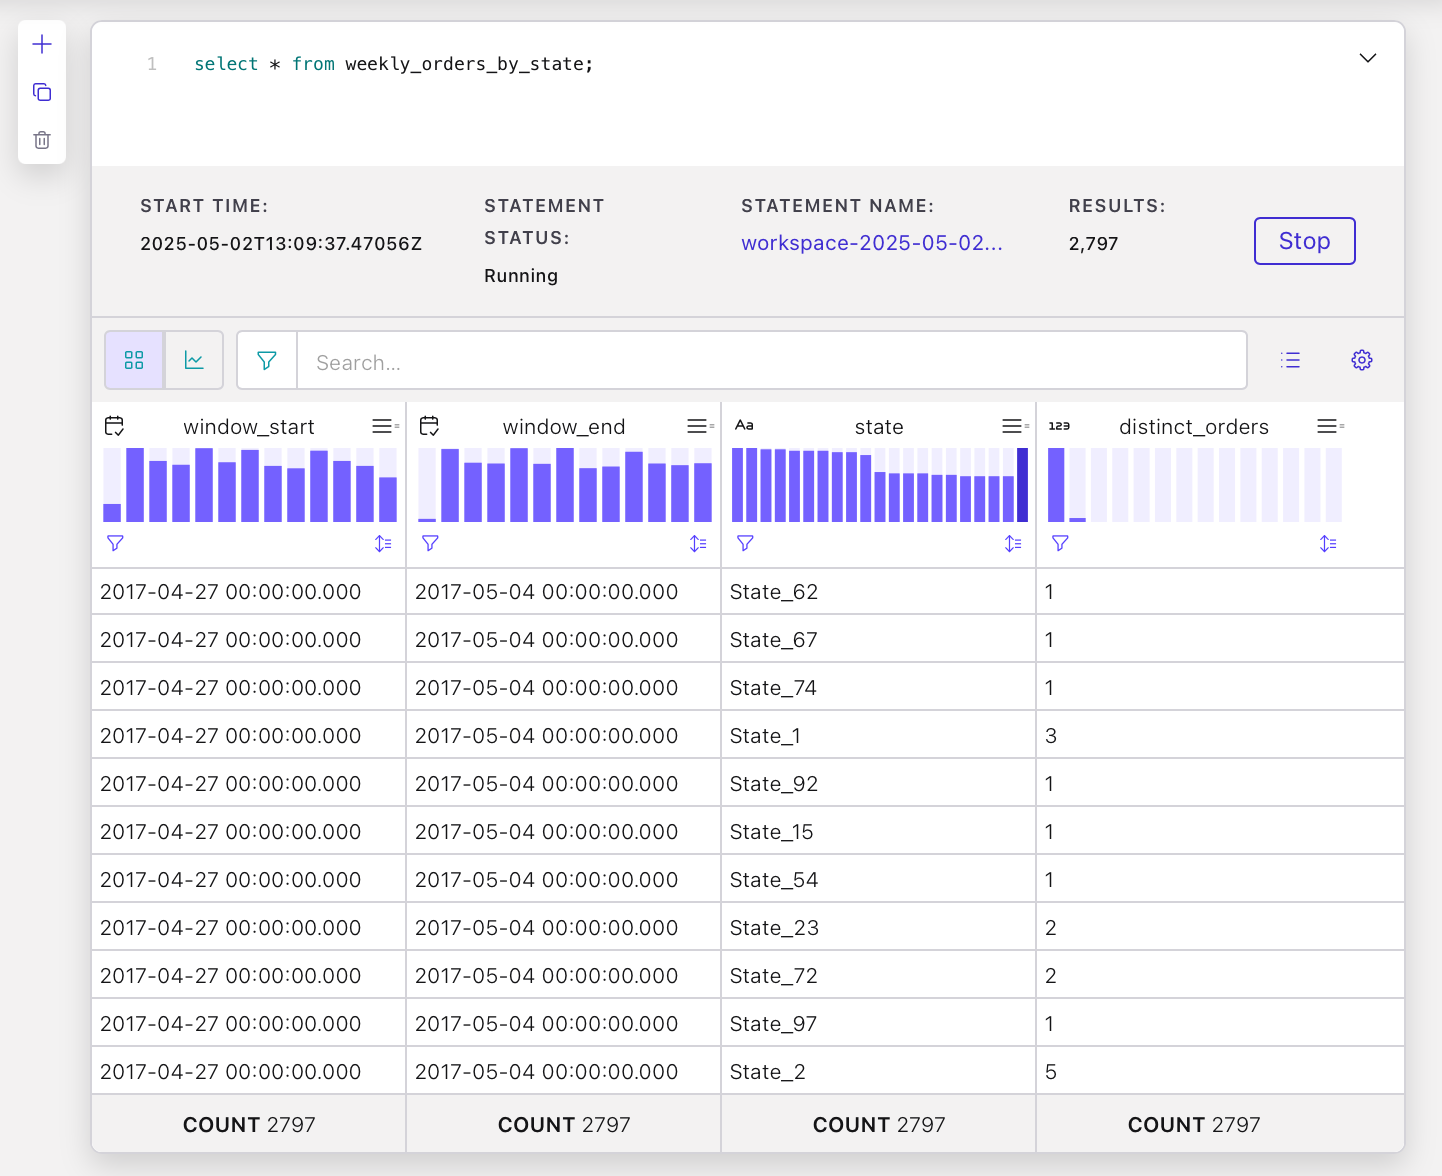The image size is (1442, 1176).
Task: Open distinct_orders column menu
Action: tap(1328, 427)
